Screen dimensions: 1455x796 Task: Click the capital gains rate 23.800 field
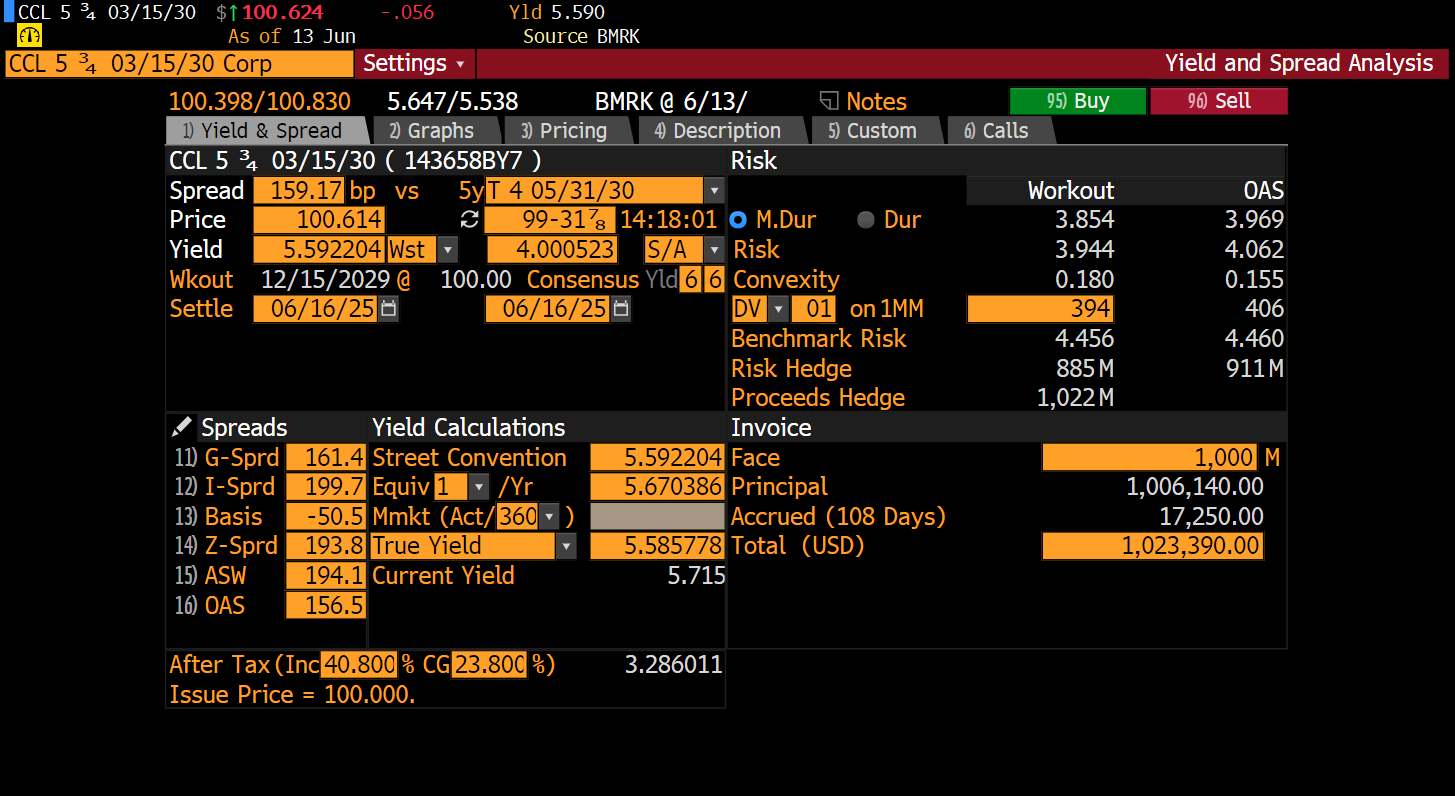[x=489, y=665]
